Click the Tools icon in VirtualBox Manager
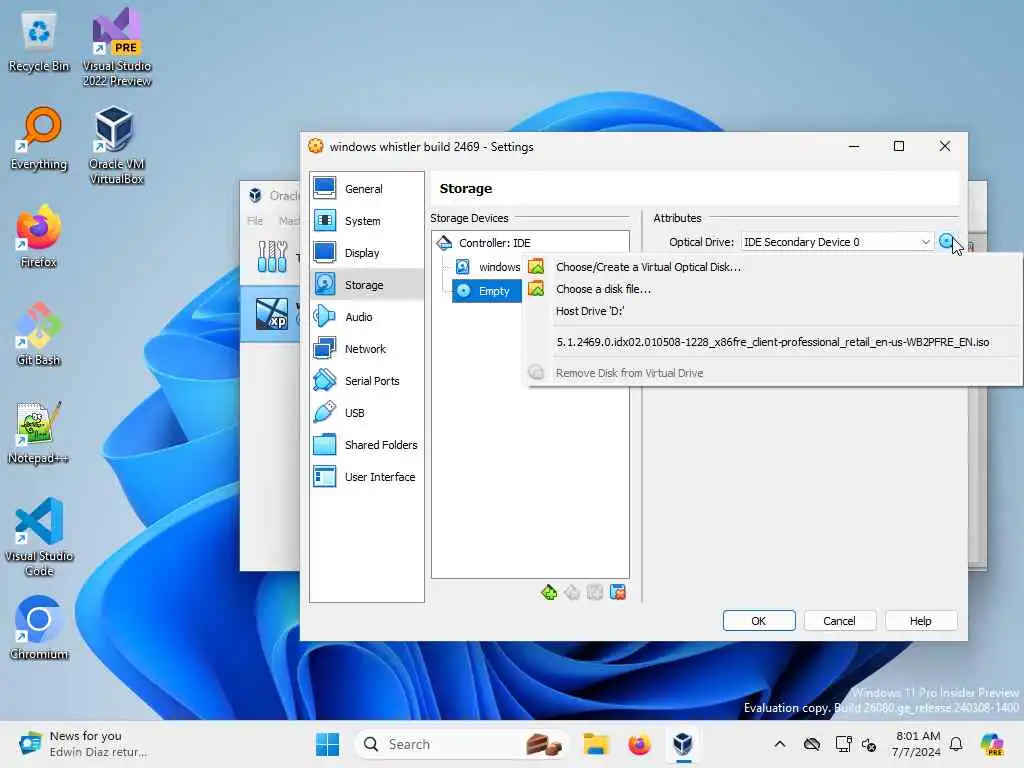 pos(272,257)
